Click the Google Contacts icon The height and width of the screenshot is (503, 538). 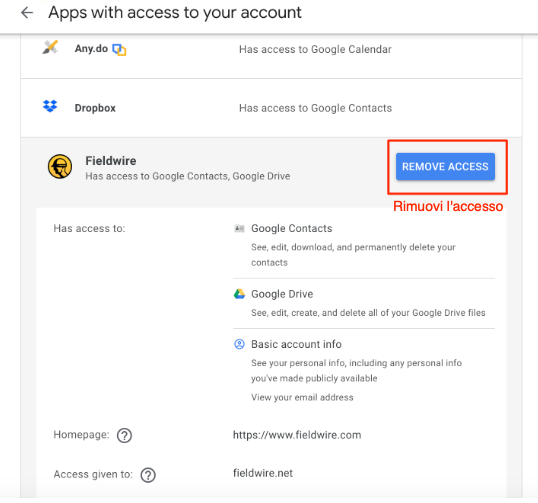(239, 228)
